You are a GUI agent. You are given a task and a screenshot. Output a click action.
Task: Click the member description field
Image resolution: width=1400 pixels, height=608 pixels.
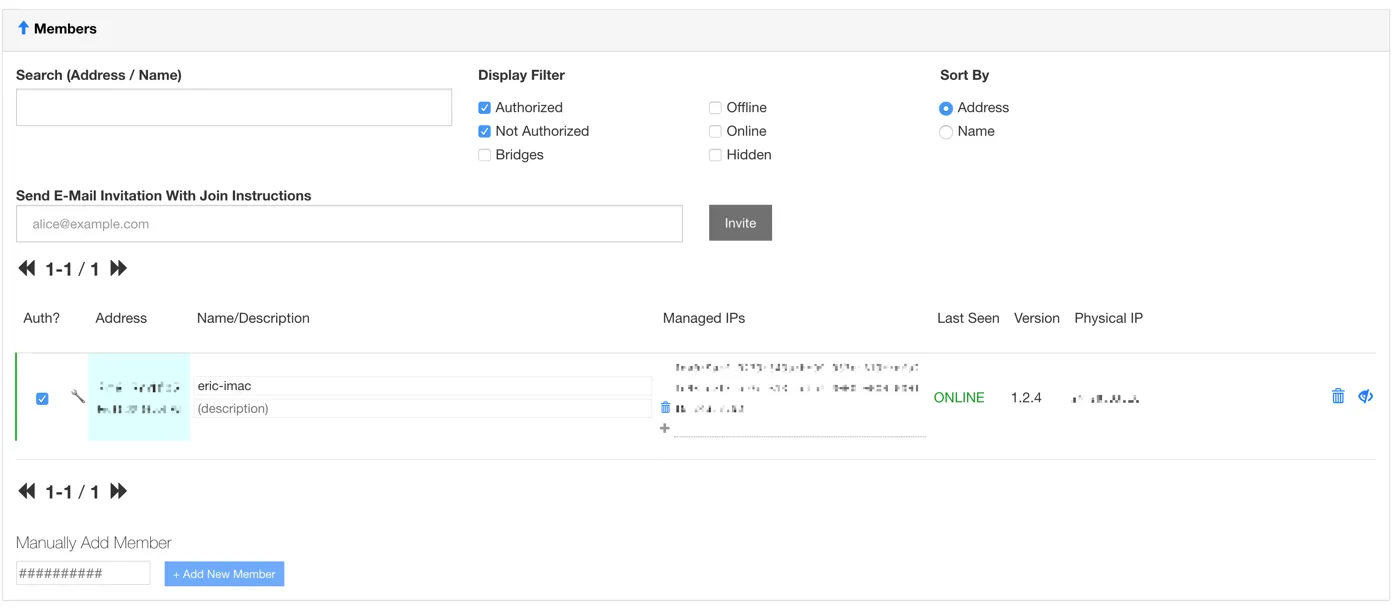pos(423,408)
